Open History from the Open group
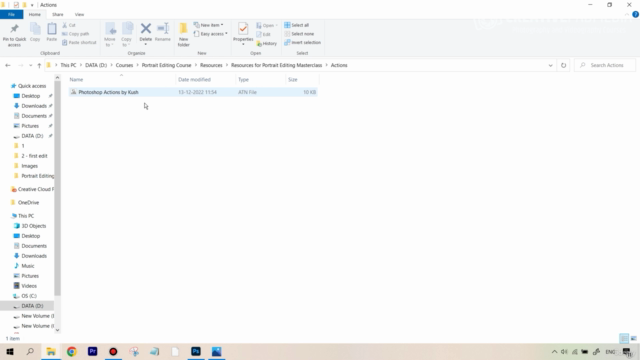 point(267,43)
